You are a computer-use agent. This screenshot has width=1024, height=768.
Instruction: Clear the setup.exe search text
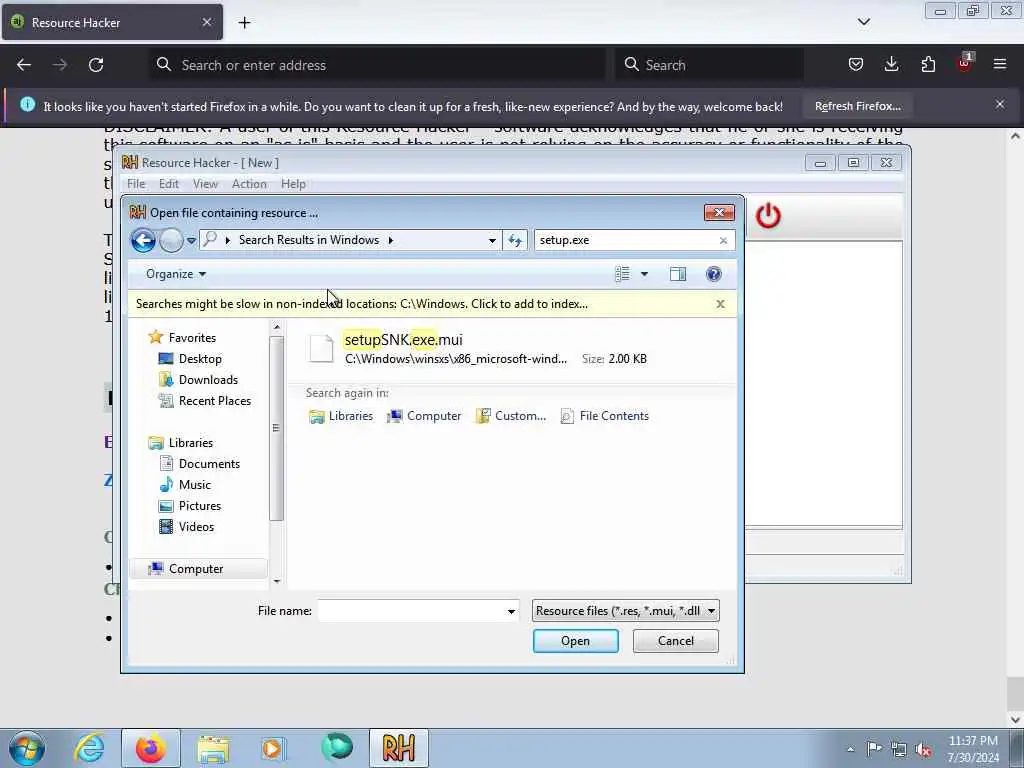[723, 240]
